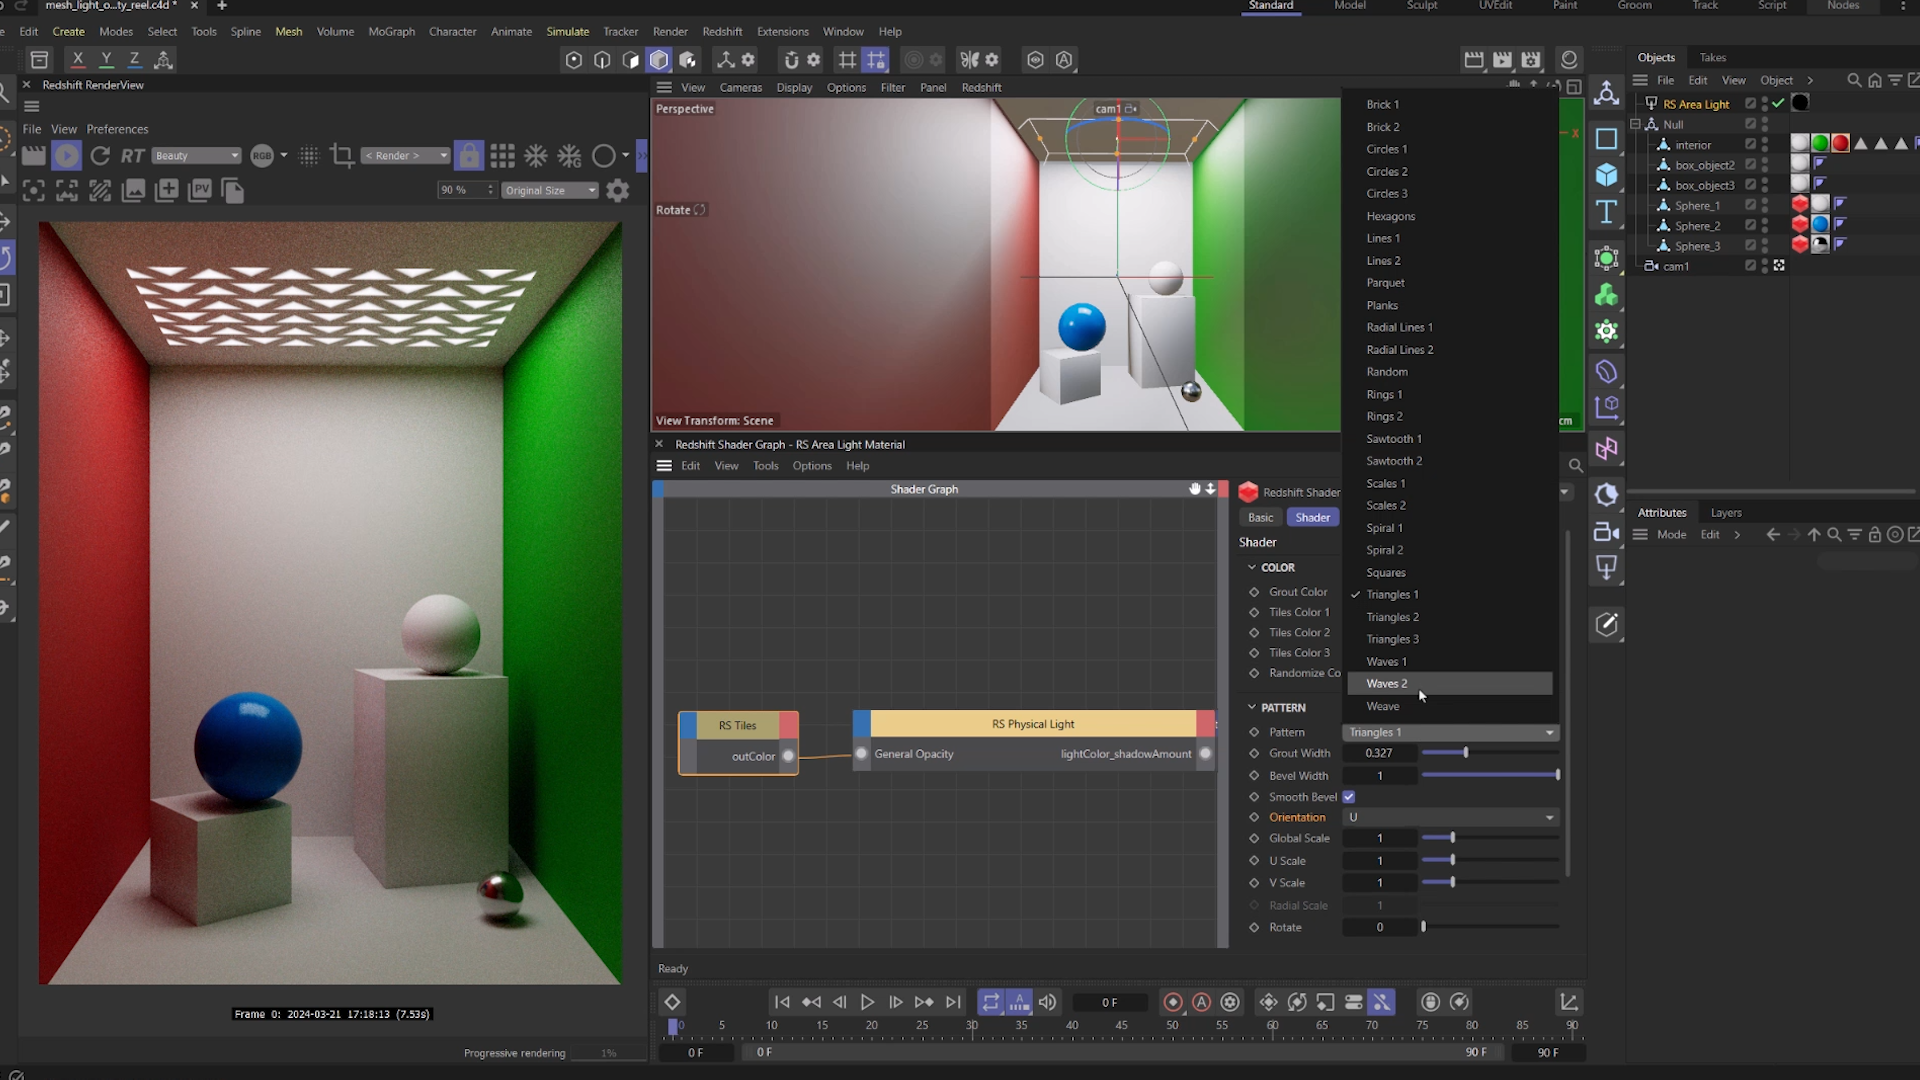Select Weave pattern entry

tap(1450, 706)
